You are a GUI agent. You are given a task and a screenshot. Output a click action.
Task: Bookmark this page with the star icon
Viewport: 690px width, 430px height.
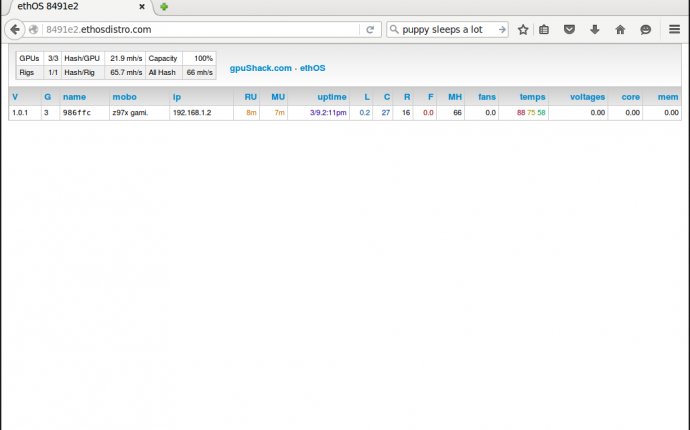[523, 29]
